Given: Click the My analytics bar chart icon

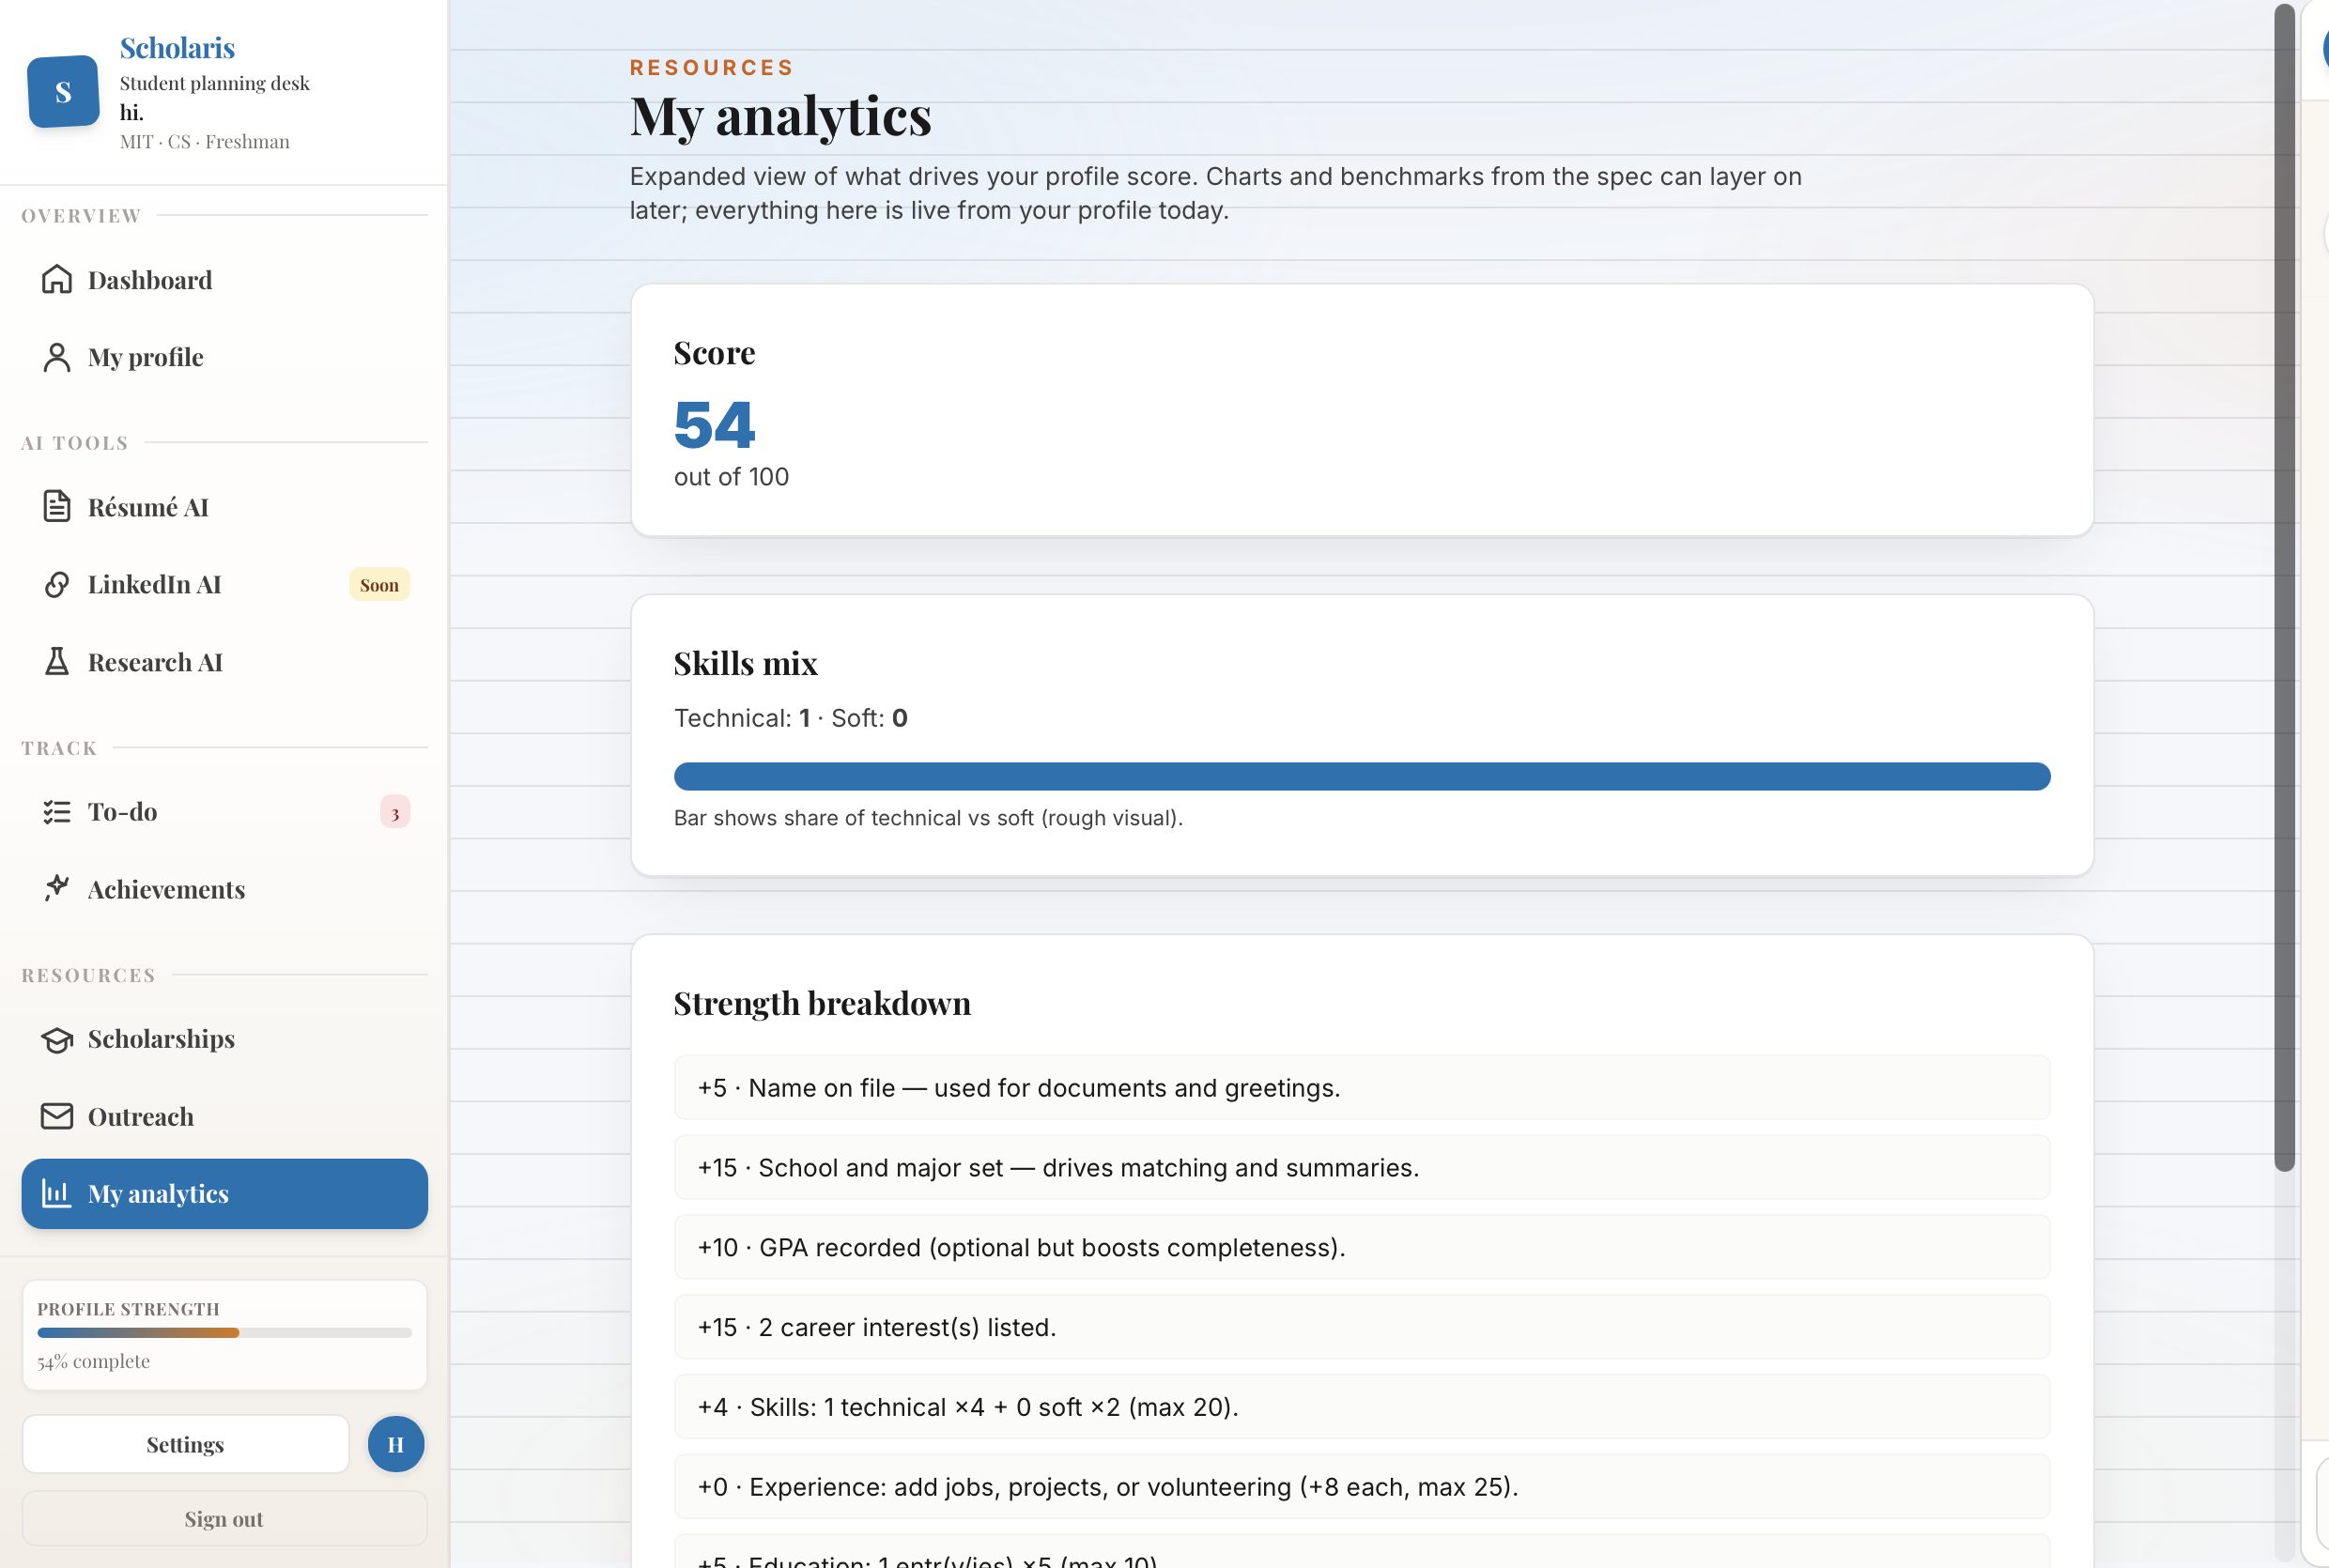Looking at the screenshot, I should (57, 1193).
